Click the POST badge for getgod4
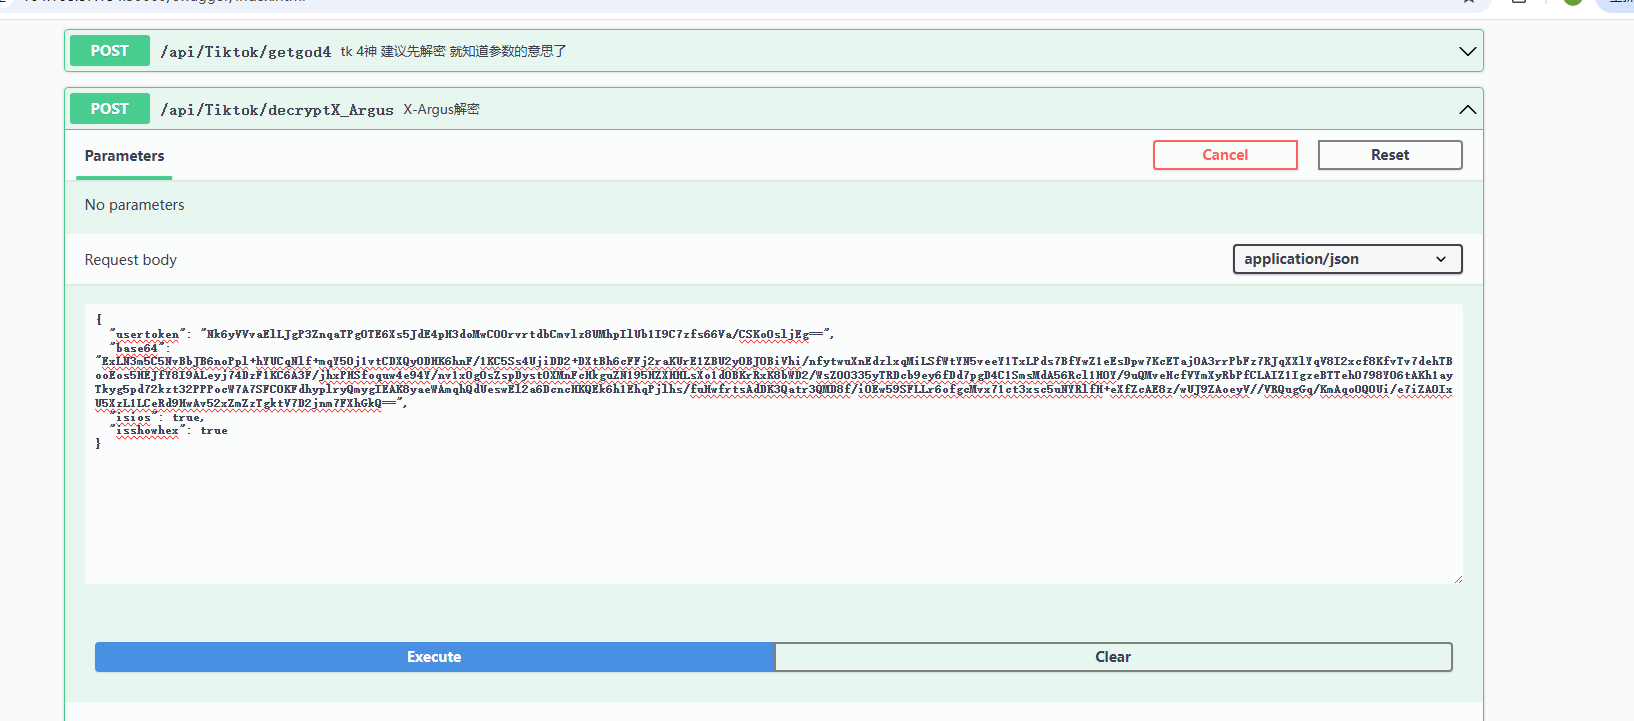The width and height of the screenshot is (1634, 721). point(110,51)
